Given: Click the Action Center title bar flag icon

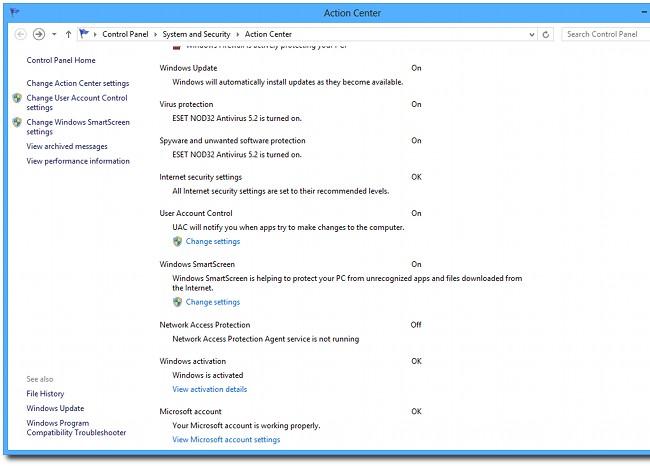Looking at the screenshot, I should [15, 12].
